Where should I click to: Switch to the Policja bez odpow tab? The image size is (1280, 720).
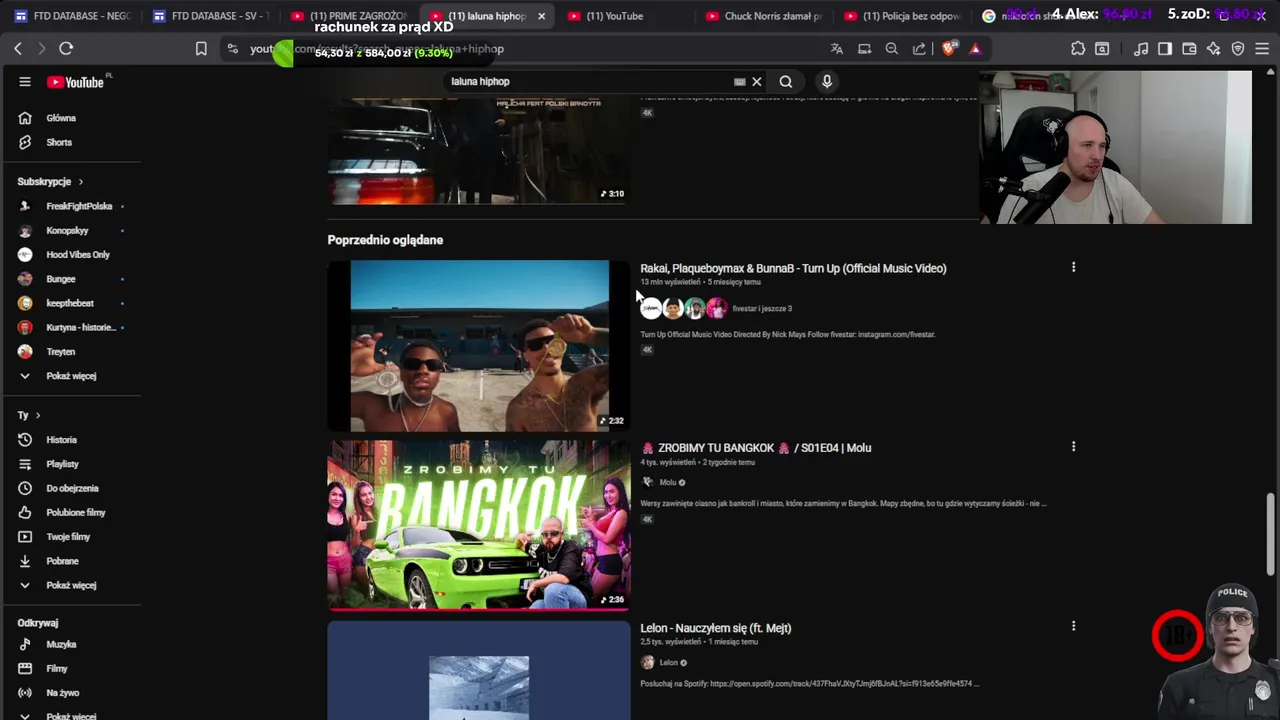[x=902, y=16]
